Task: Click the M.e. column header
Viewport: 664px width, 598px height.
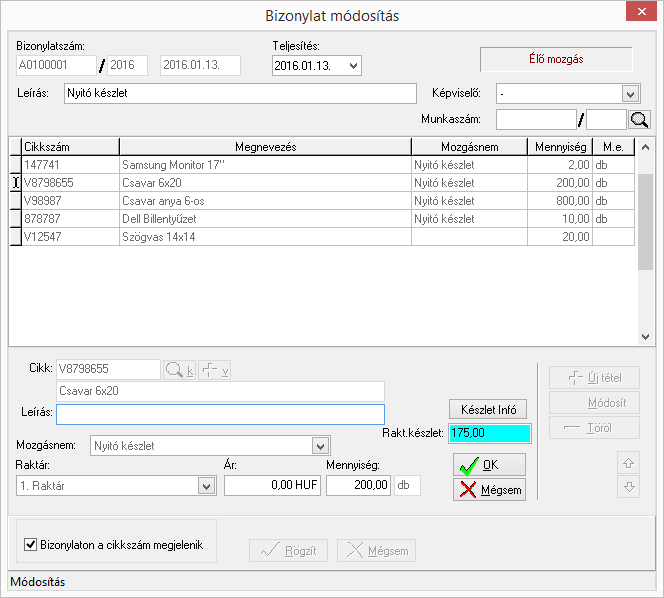Action: [x=613, y=147]
